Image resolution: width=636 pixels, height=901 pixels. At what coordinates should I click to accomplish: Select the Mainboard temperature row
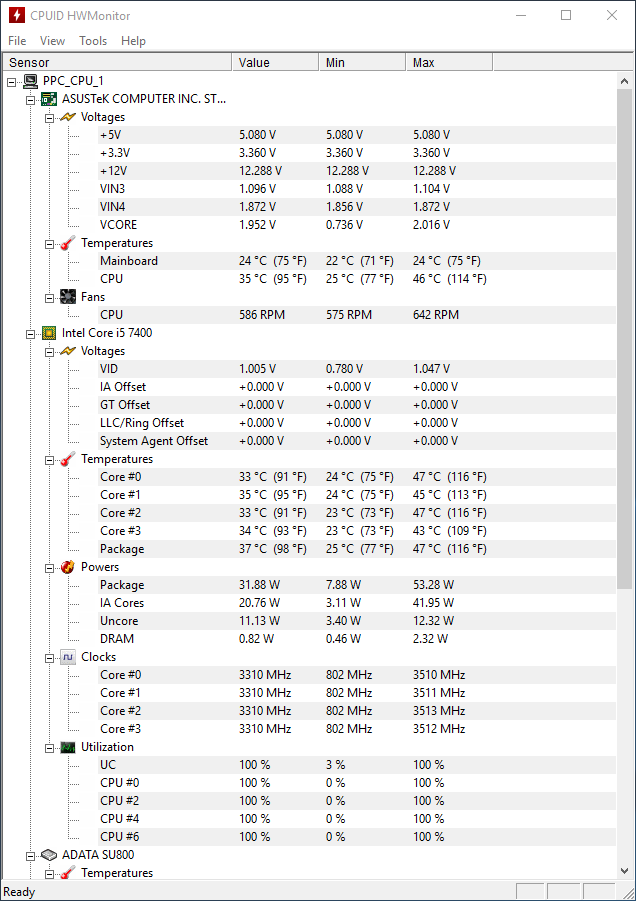[356, 261]
